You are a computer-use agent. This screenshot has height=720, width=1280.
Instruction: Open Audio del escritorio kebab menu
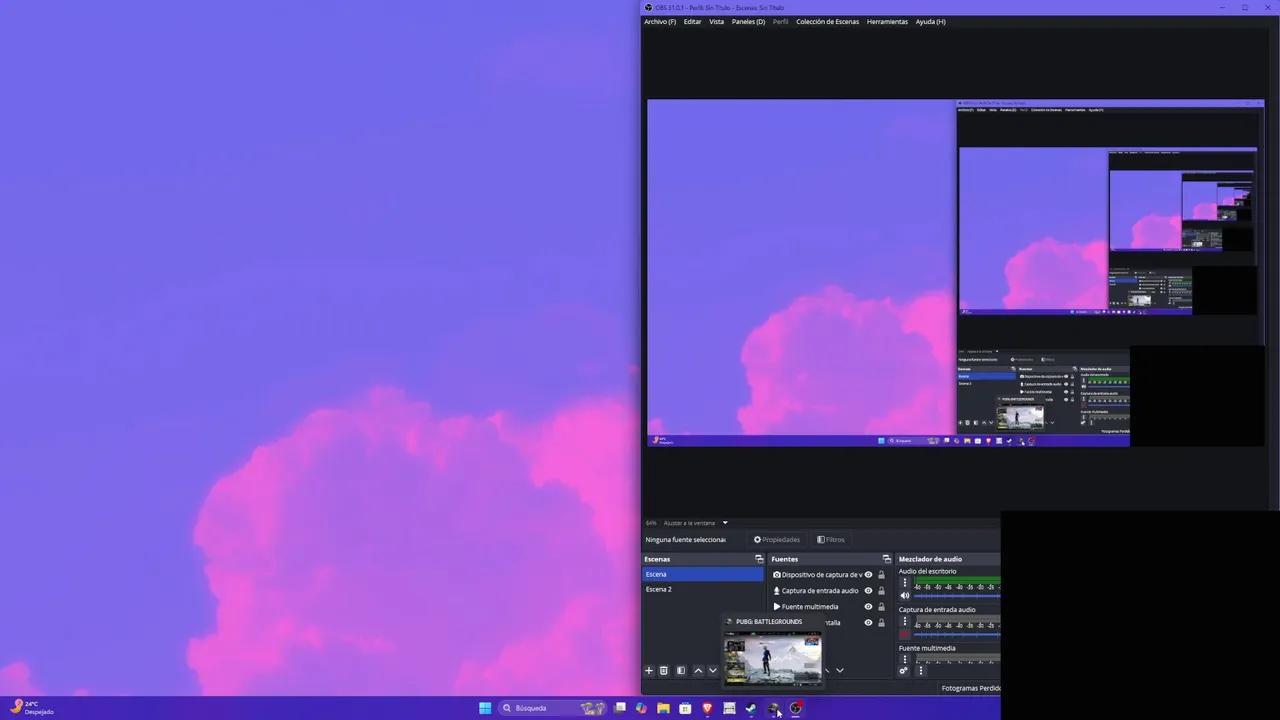(905, 582)
